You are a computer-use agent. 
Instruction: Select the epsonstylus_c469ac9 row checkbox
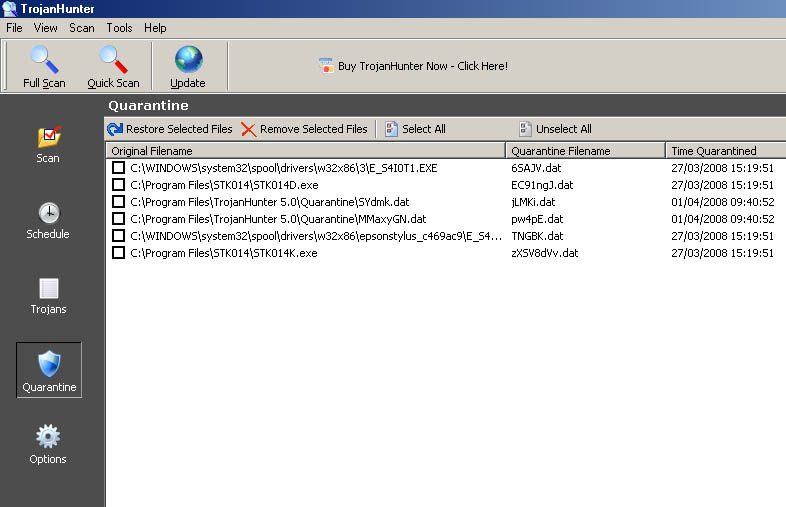118,236
